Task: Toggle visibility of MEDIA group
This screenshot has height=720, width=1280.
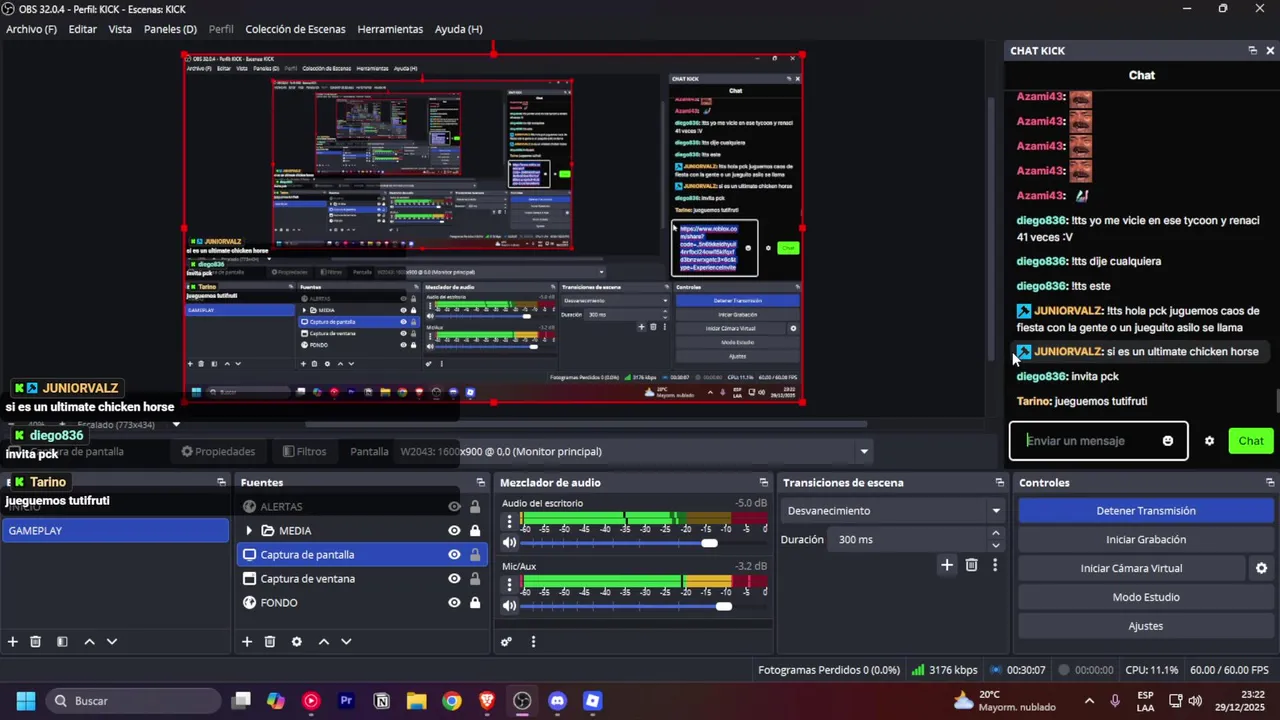Action: [x=454, y=531]
